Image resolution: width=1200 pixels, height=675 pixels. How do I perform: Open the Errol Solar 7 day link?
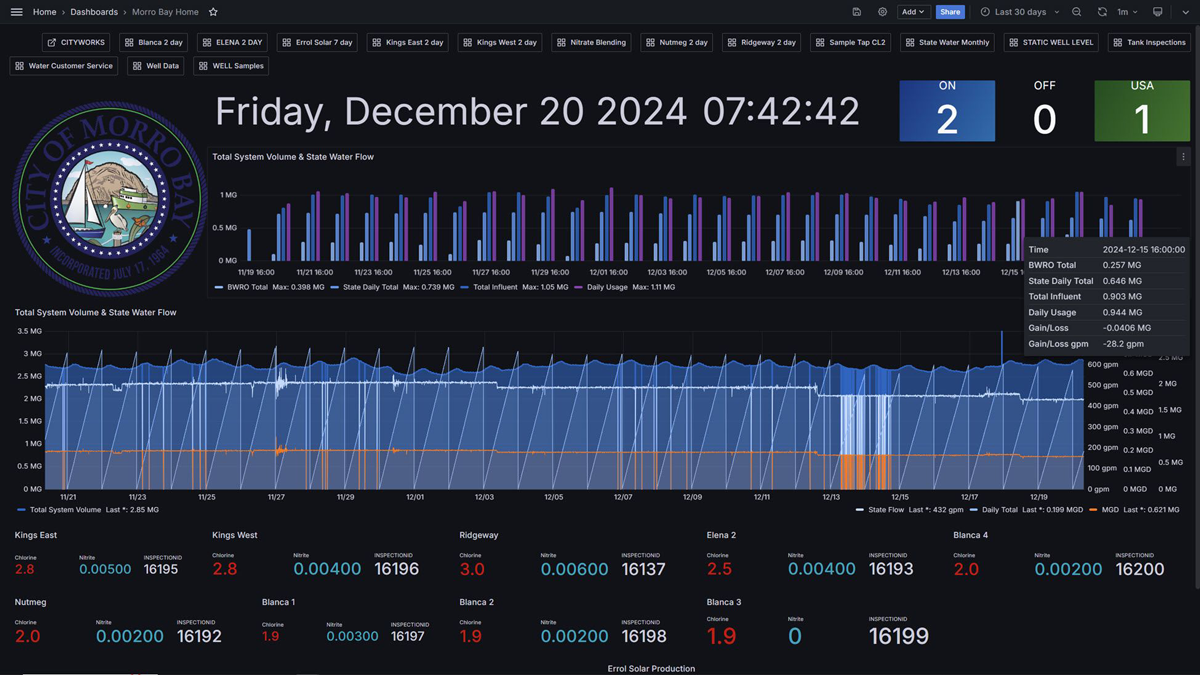tap(317, 43)
